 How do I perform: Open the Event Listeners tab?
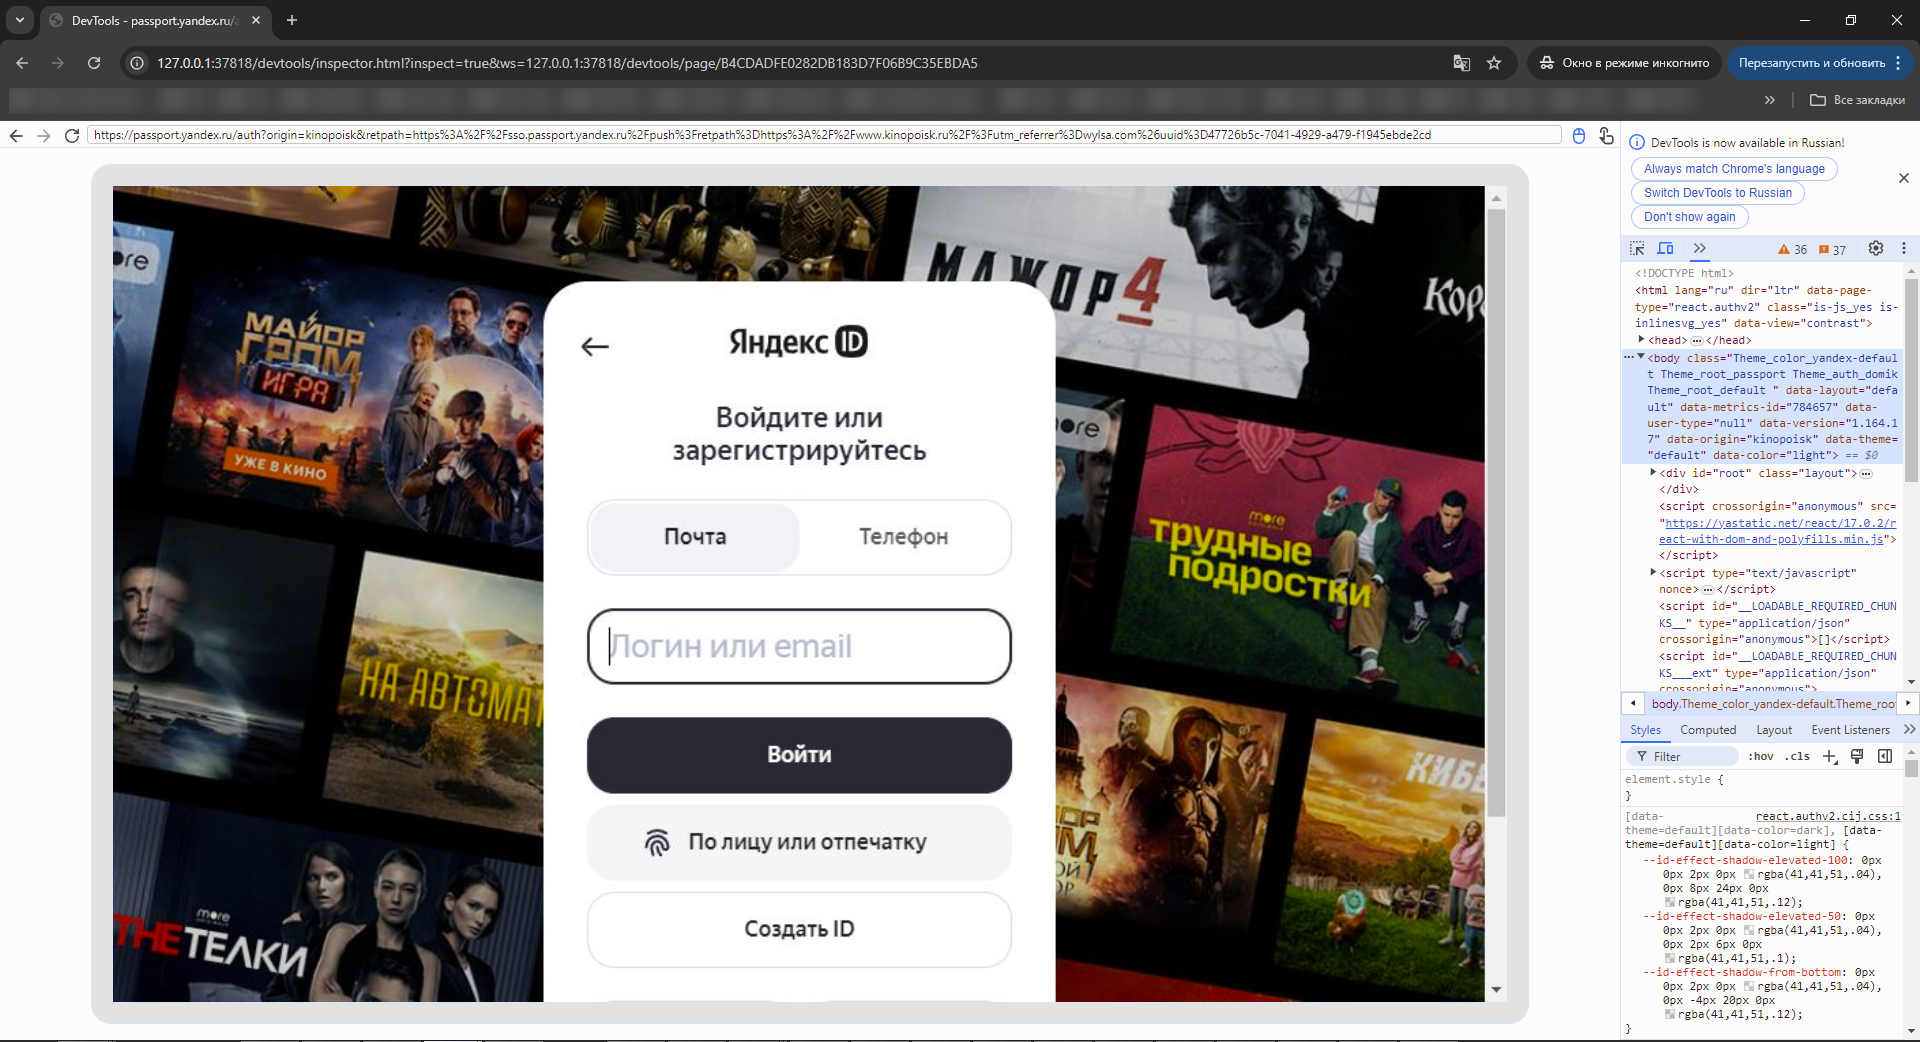1850,730
